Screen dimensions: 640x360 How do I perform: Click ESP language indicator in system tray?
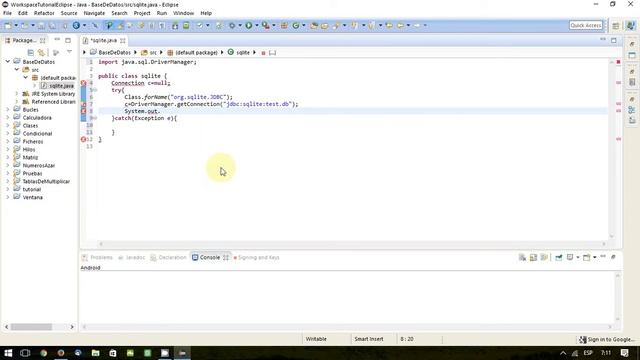click(588, 353)
